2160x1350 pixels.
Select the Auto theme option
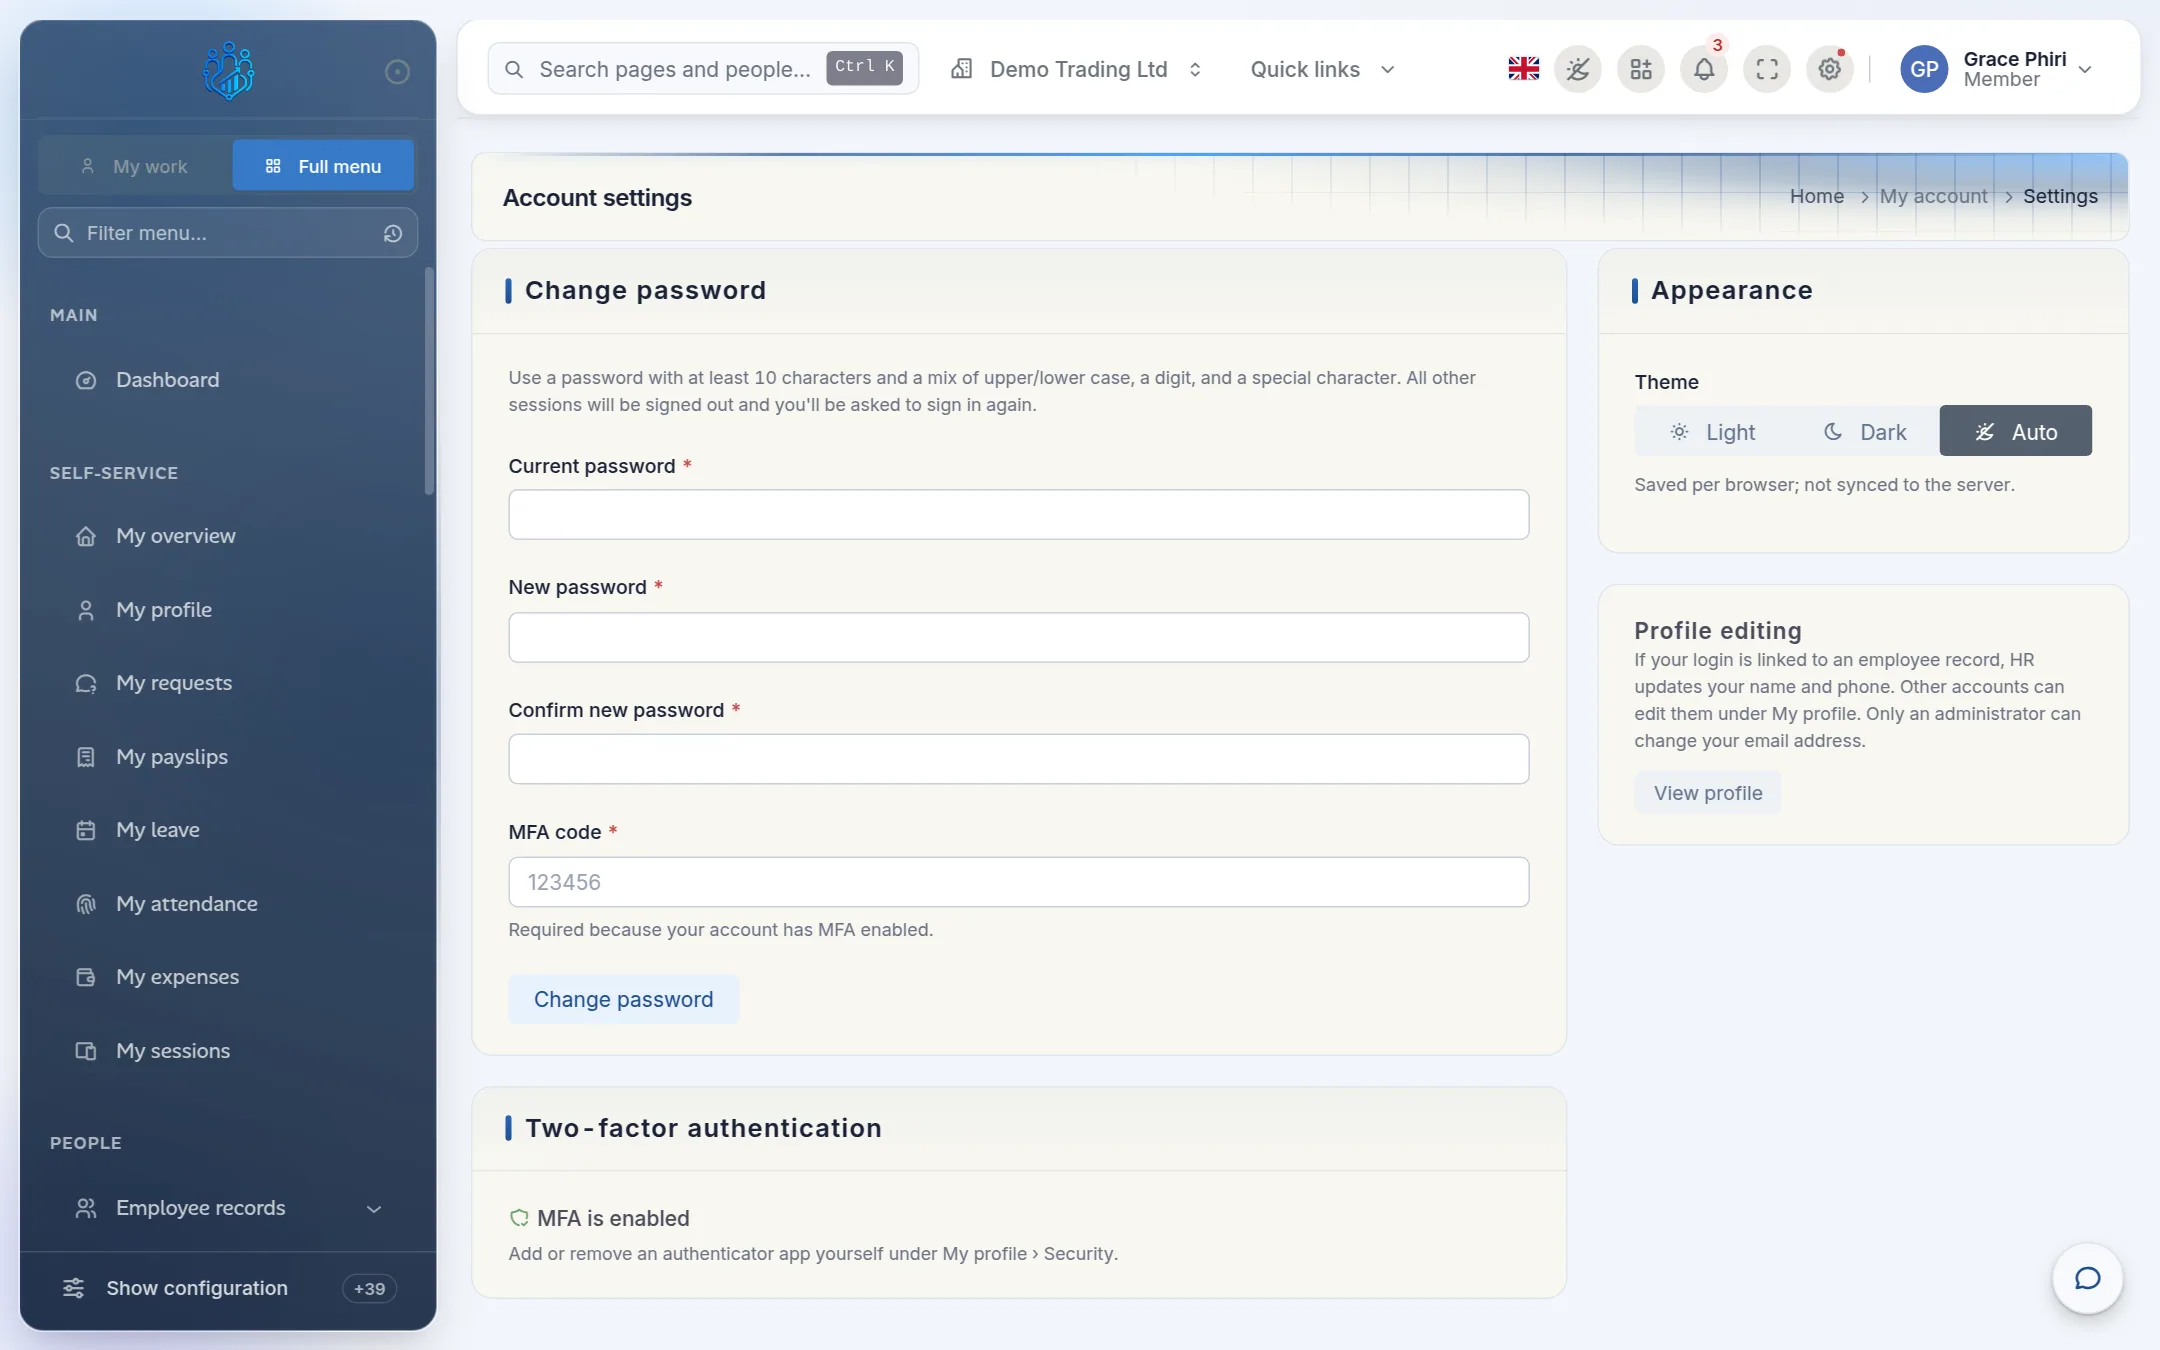coord(2015,431)
